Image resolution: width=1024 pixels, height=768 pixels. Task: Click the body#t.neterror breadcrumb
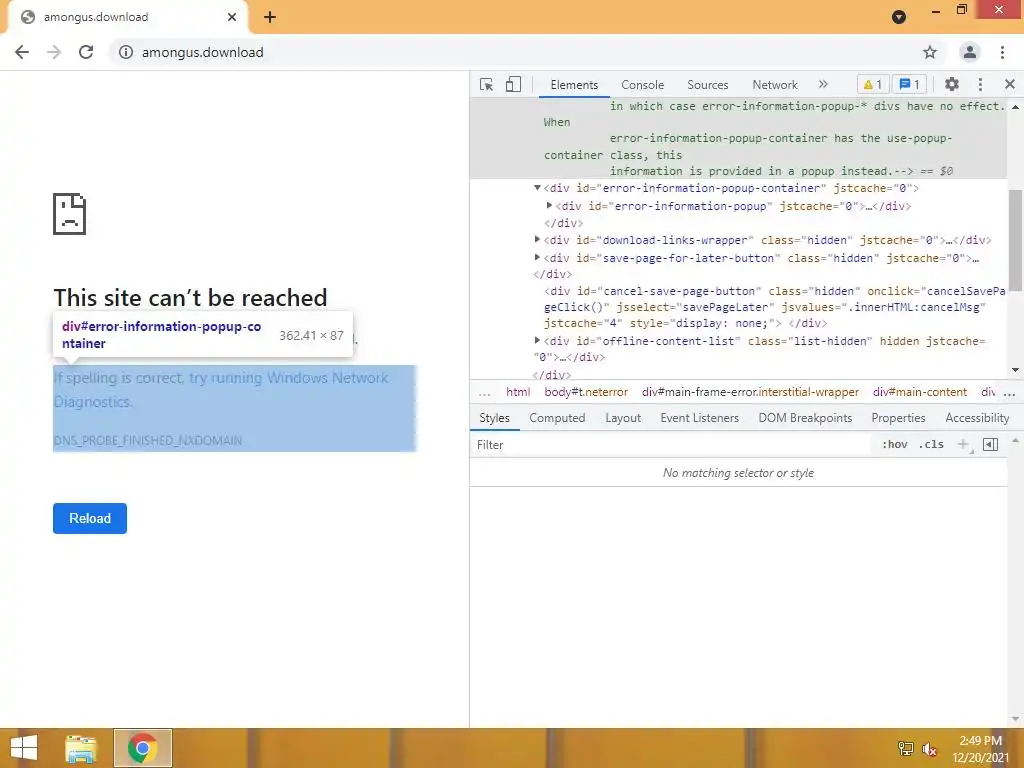click(586, 392)
